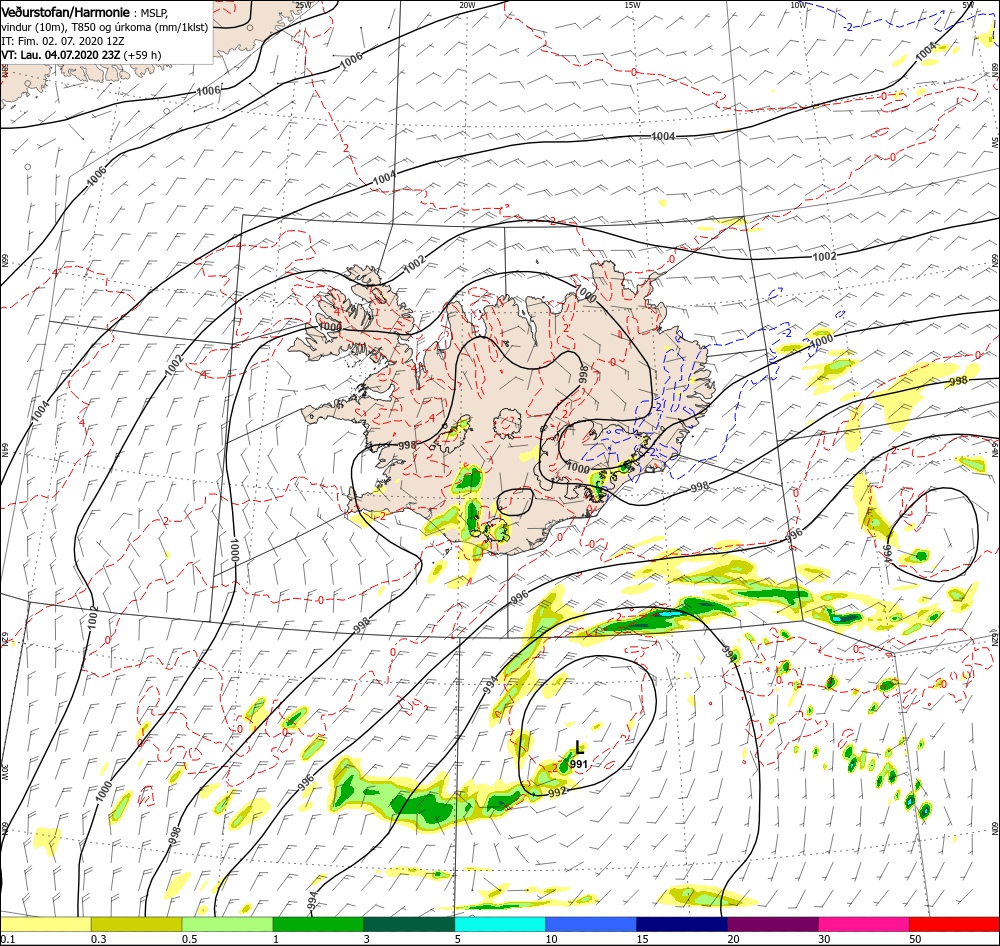Image resolution: width=1000 pixels, height=946 pixels.
Task: Click the blue 10–15 legend swatch
Action: coord(591,924)
